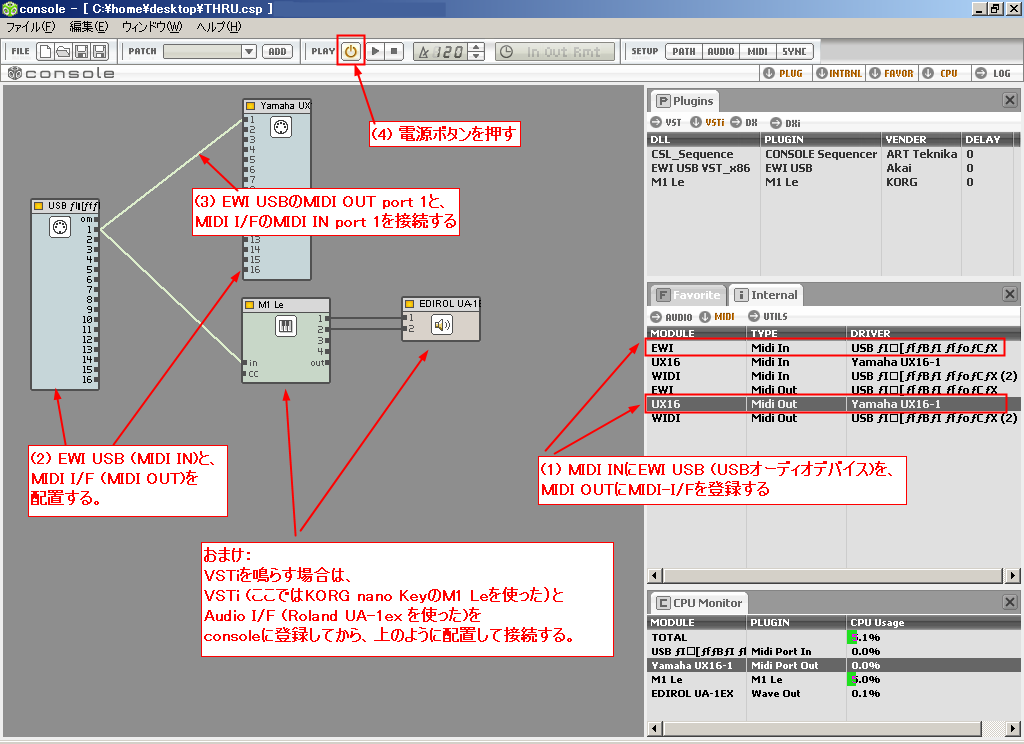This screenshot has height=744, width=1024.
Task: Select the UX16 Midi In module row
Action: [833, 362]
